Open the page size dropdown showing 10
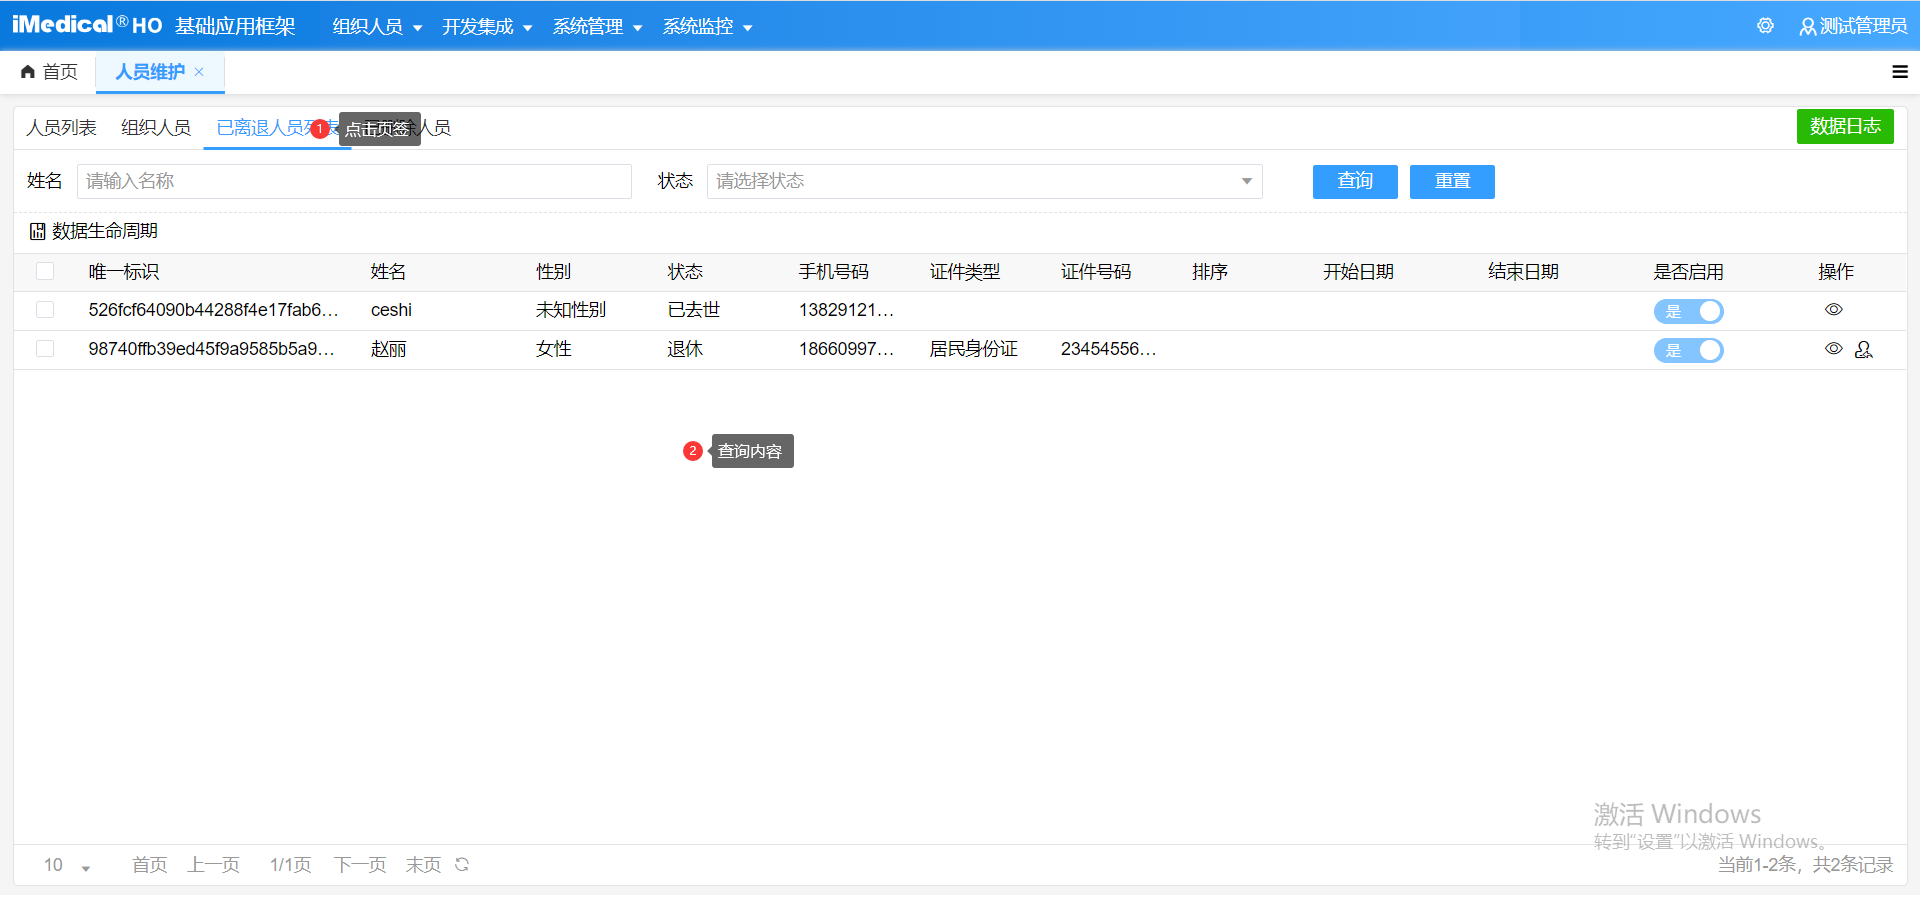 pos(67,865)
